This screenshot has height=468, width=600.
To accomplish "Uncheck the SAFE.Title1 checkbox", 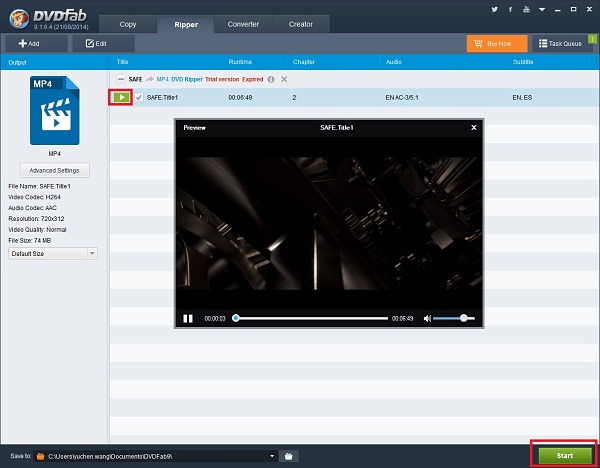I will 139,97.
